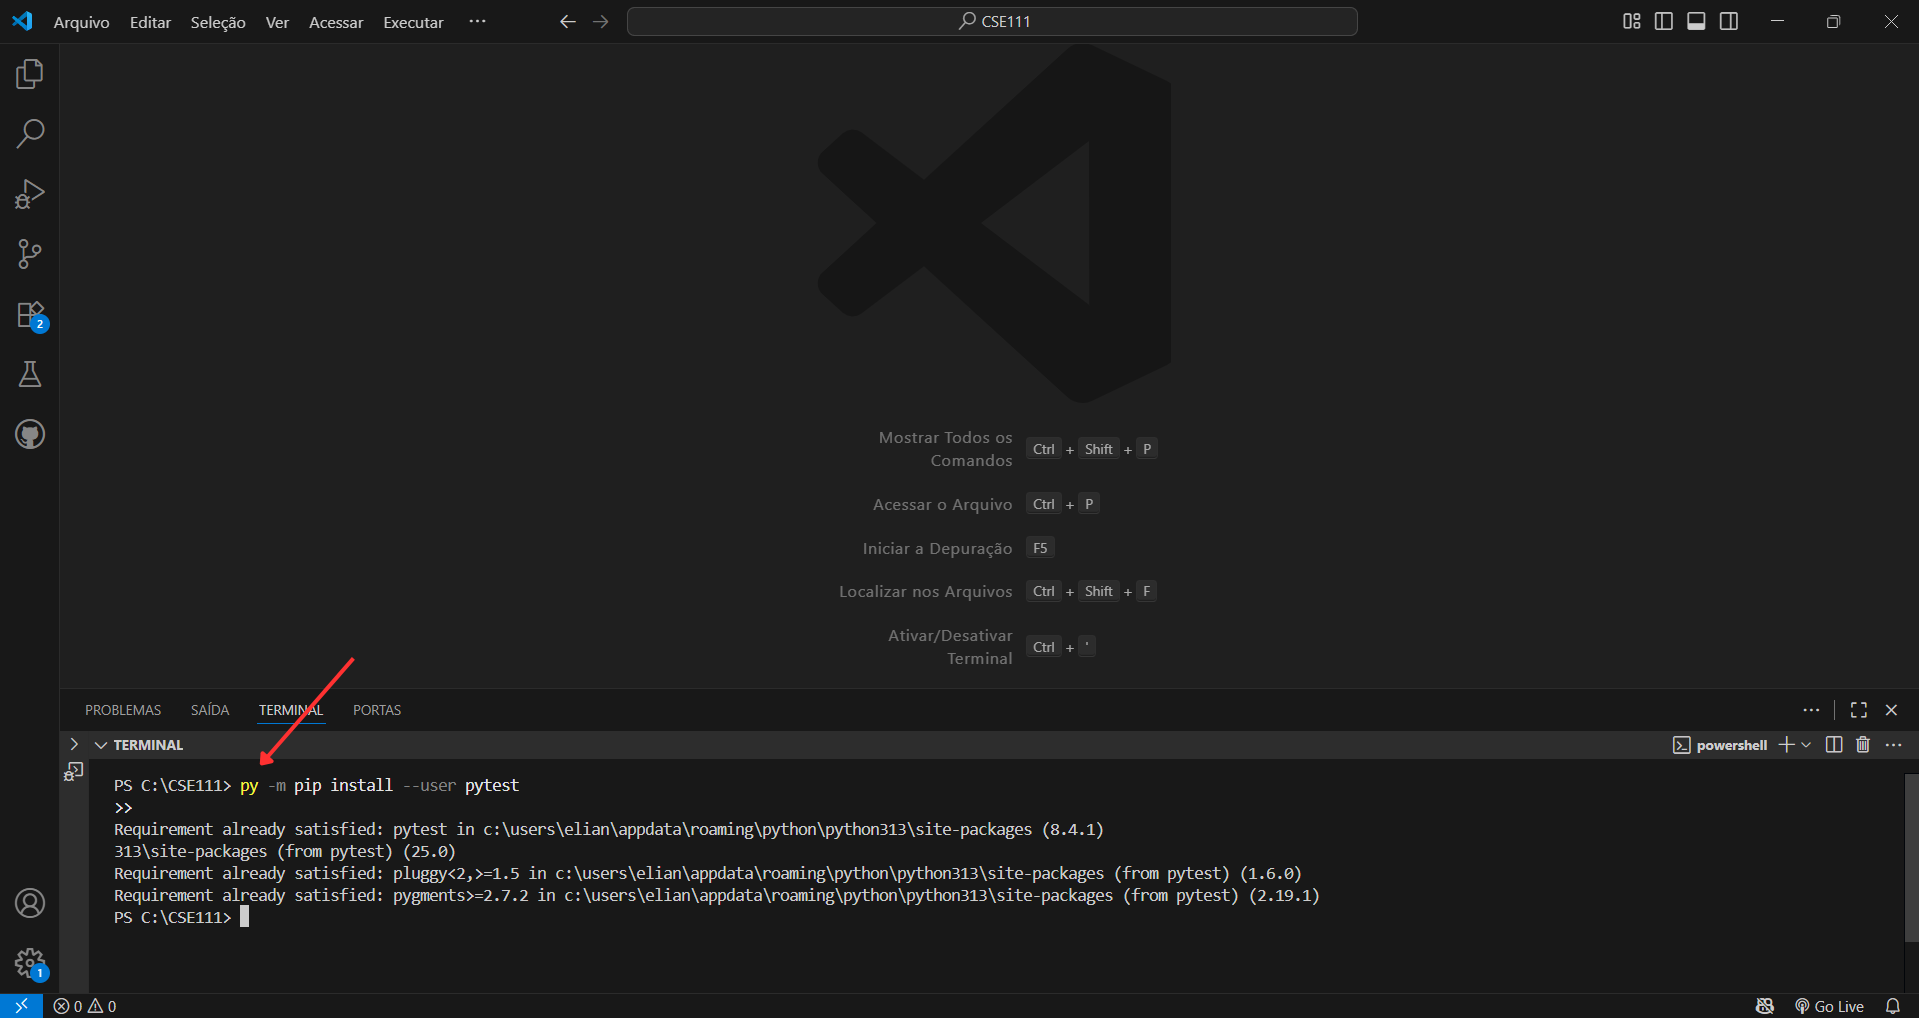Open Customize Layout icon
The height and width of the screenshot is (1018, 1919).
1632,21
